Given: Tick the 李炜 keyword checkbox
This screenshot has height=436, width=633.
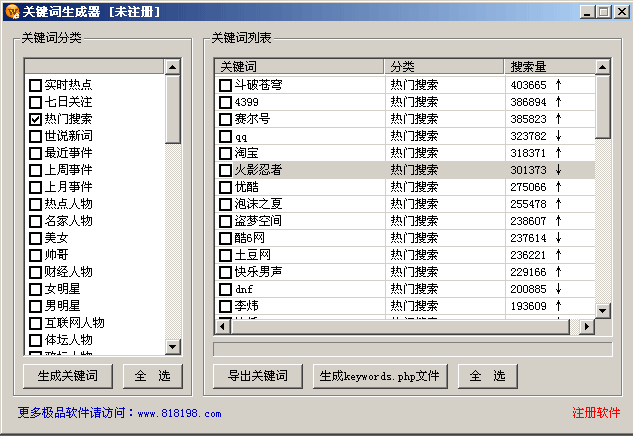Looking at the screenshot, I should pyautogui.click(x=225, y=306).
